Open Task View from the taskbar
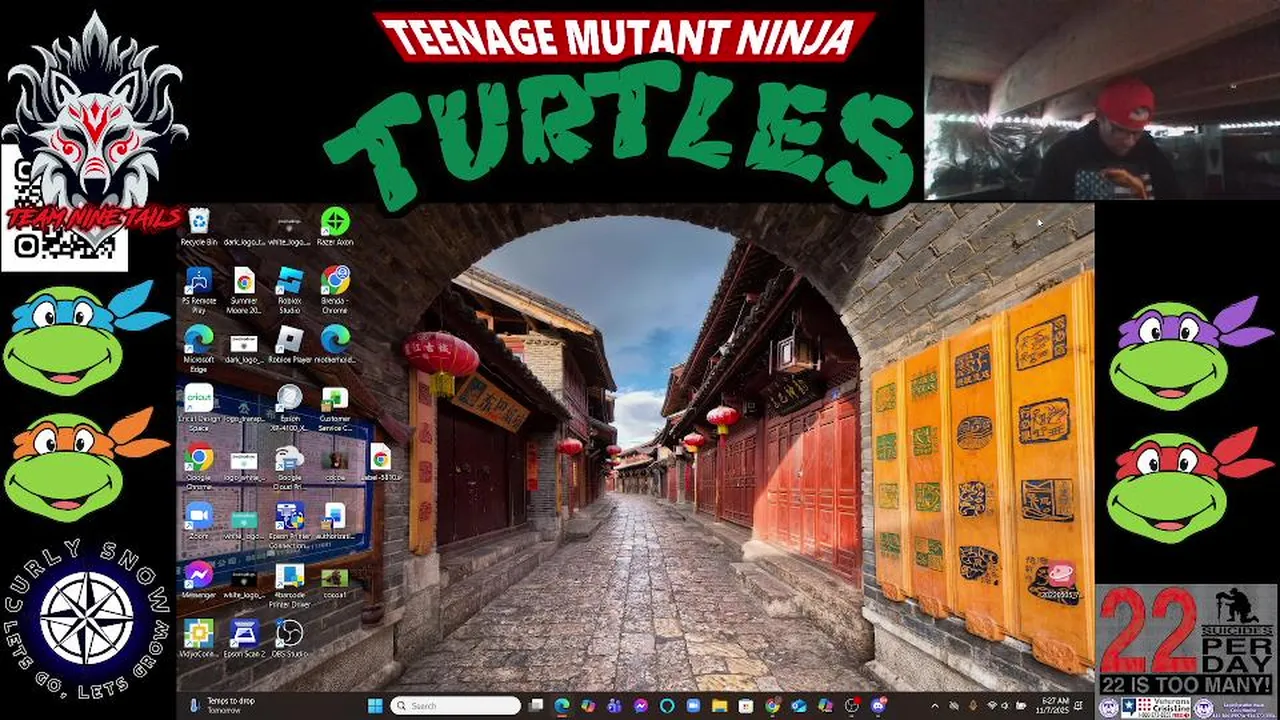Screen dimensions: 1280x720 pyautogui.click(x=536, y=706)
